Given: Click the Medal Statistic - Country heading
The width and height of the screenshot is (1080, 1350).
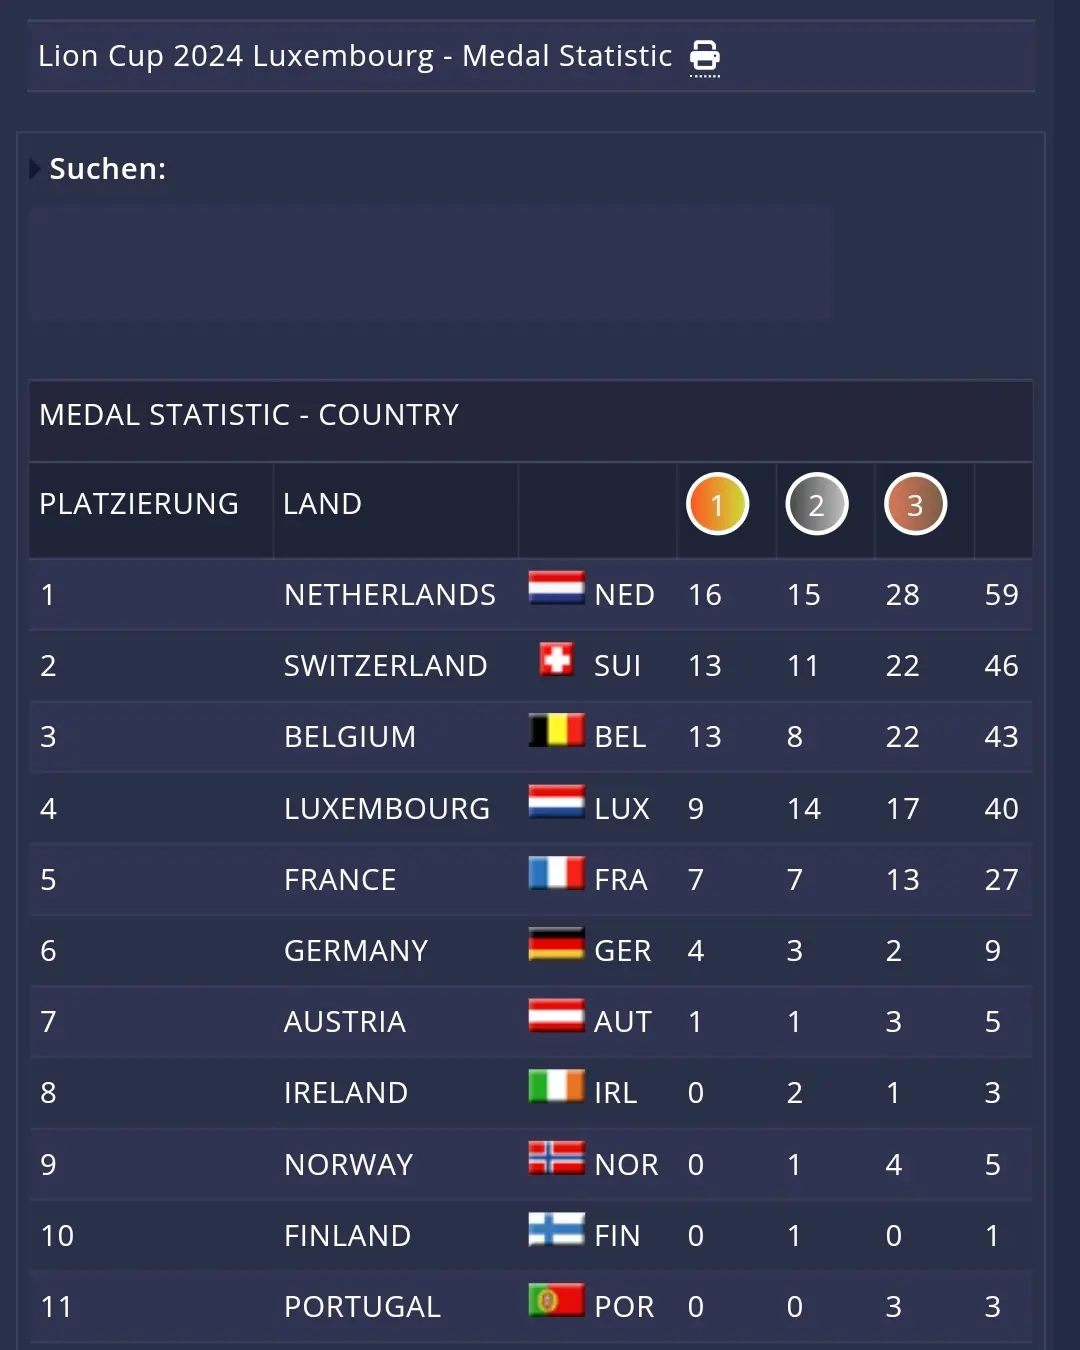Looking at the screenshot, I should tap(249, 415).
